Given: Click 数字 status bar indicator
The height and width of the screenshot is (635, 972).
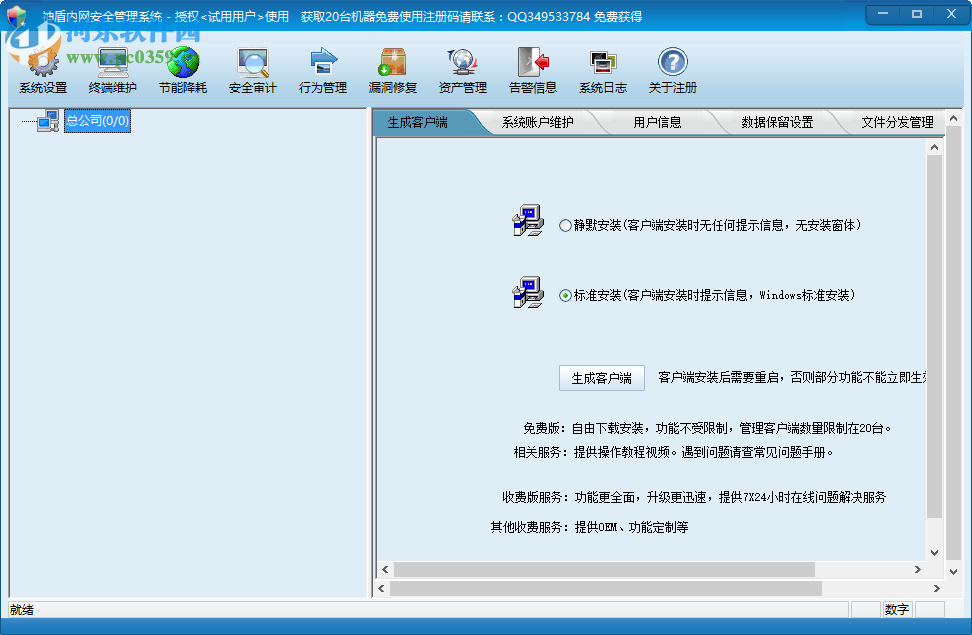Looking at the screenshot, I should (x=896, y=610).
